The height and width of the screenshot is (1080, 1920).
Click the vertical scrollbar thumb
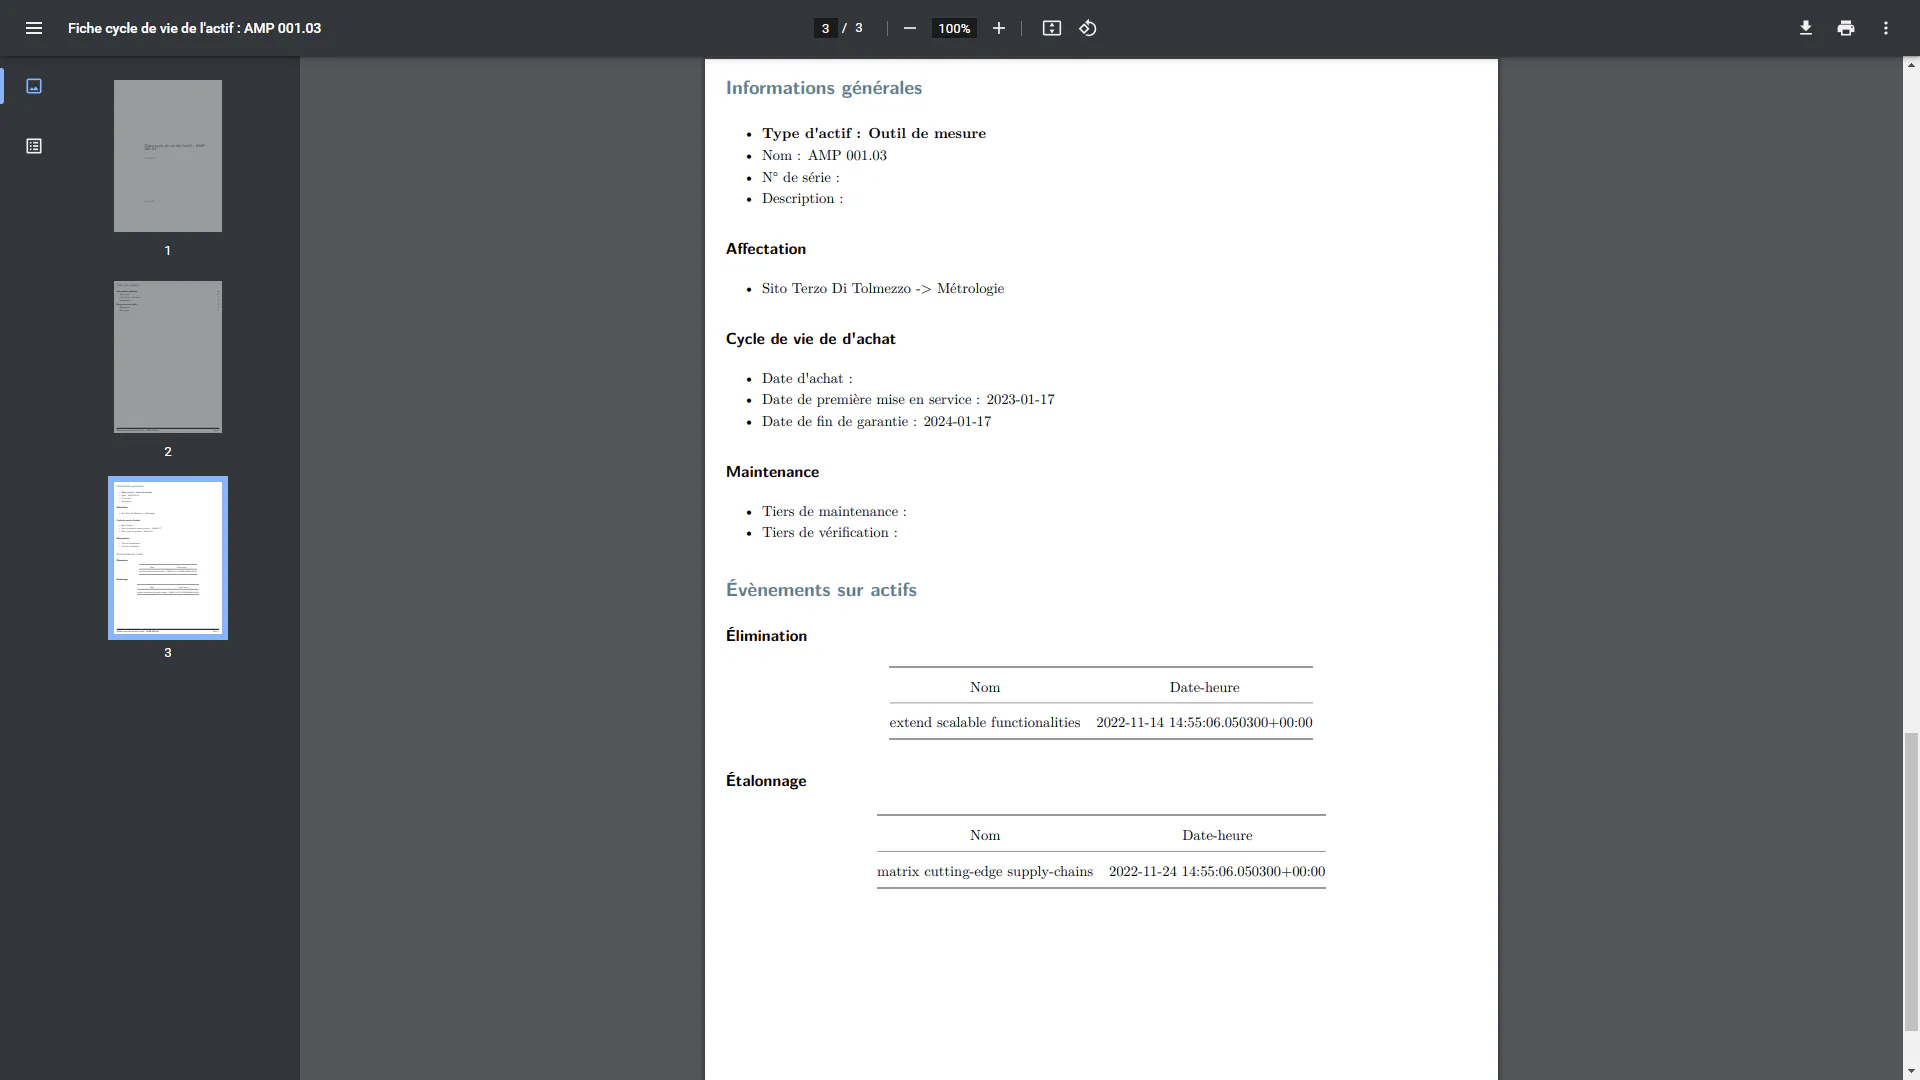(1911, 881)
